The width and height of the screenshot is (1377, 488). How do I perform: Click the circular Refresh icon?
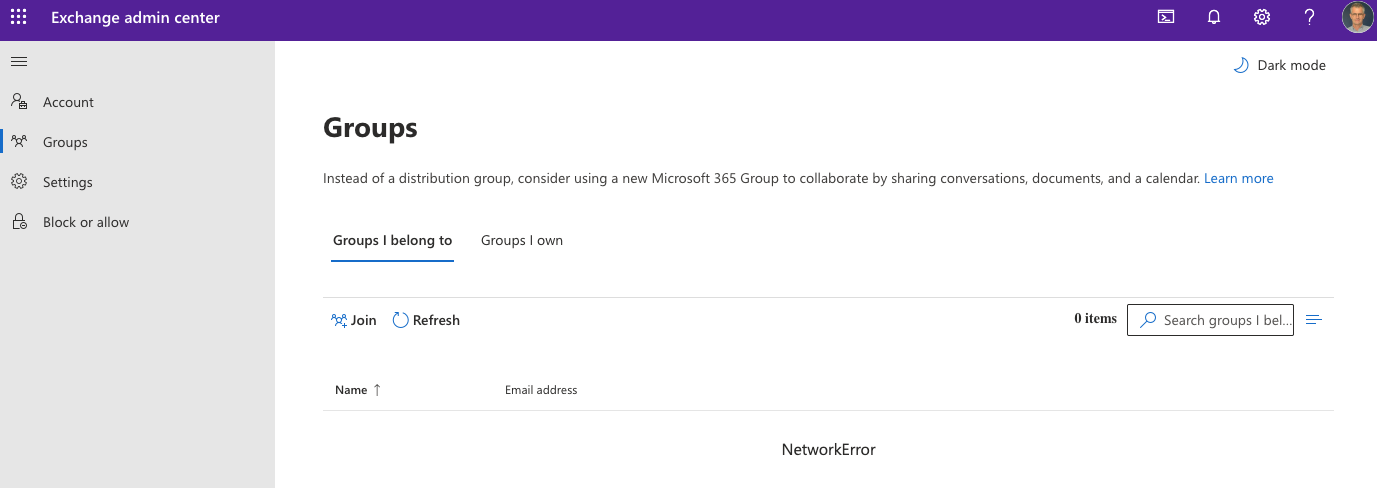click(x=400, y=320)
